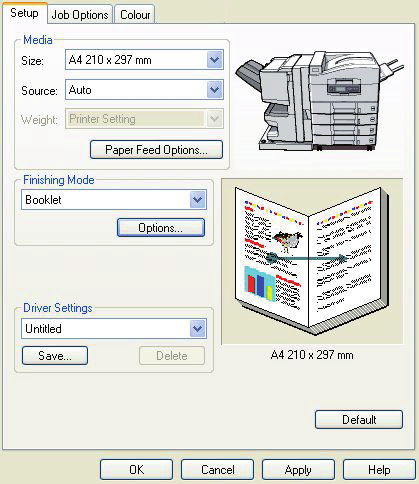The image size is (419, 484).
Task: Click the greyed Delete button
Action: pyautogui.click(x=172, y=356)
